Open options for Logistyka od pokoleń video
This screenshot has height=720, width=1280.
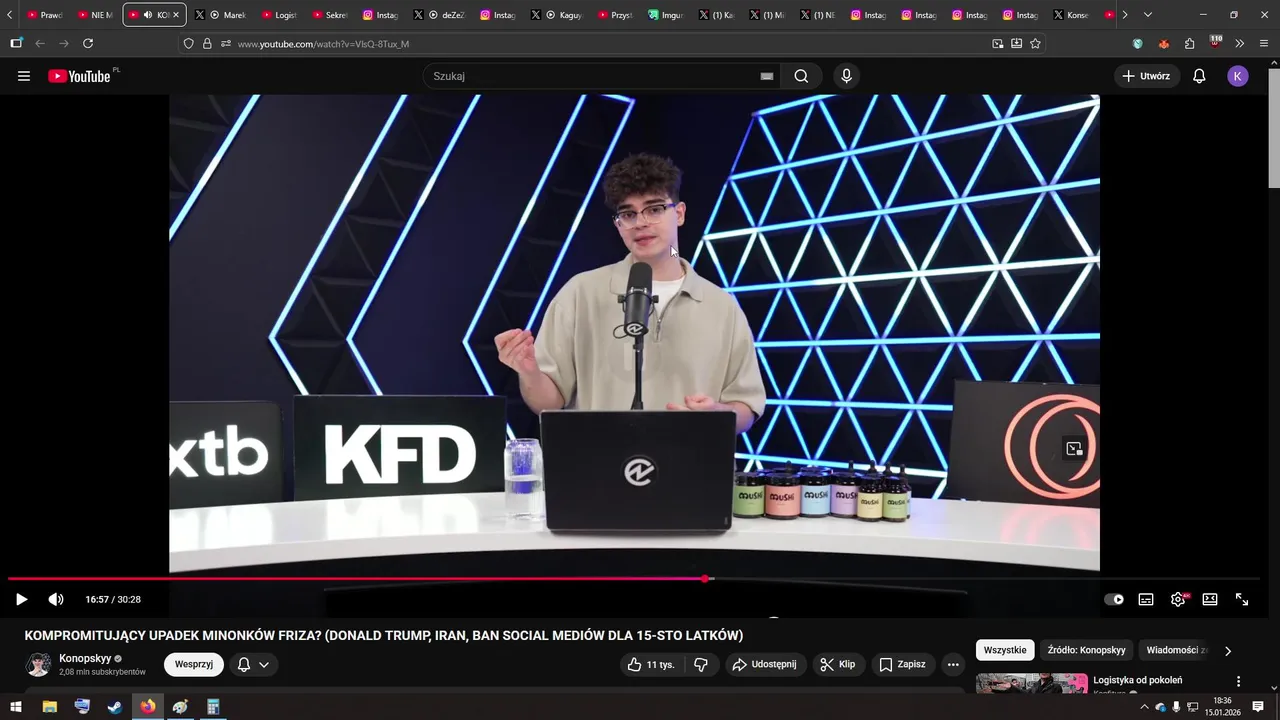pyautogui.click(x=1238, y=681)
